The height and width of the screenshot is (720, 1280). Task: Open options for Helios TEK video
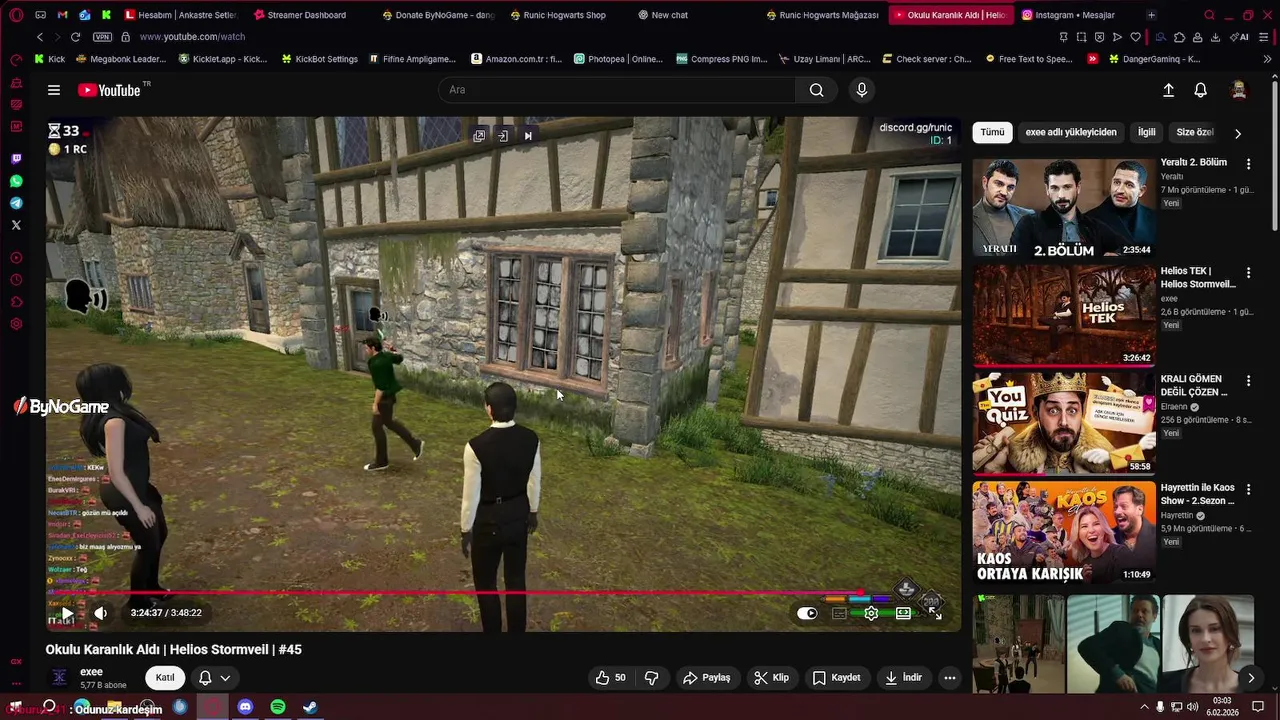pyautogui.click(x=1248, y=272)
